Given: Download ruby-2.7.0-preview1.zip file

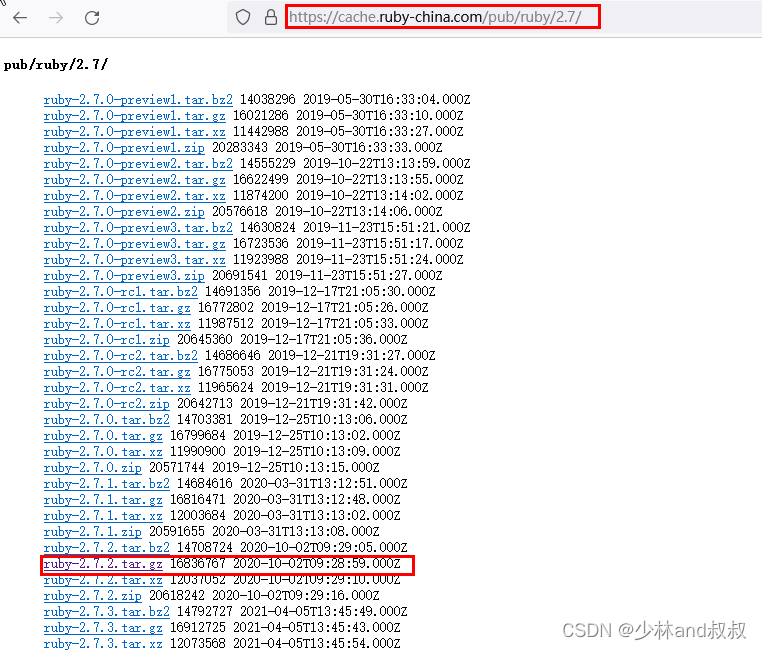Looking at the screenshot, I should pyautogui.click(x=124, y=148).
